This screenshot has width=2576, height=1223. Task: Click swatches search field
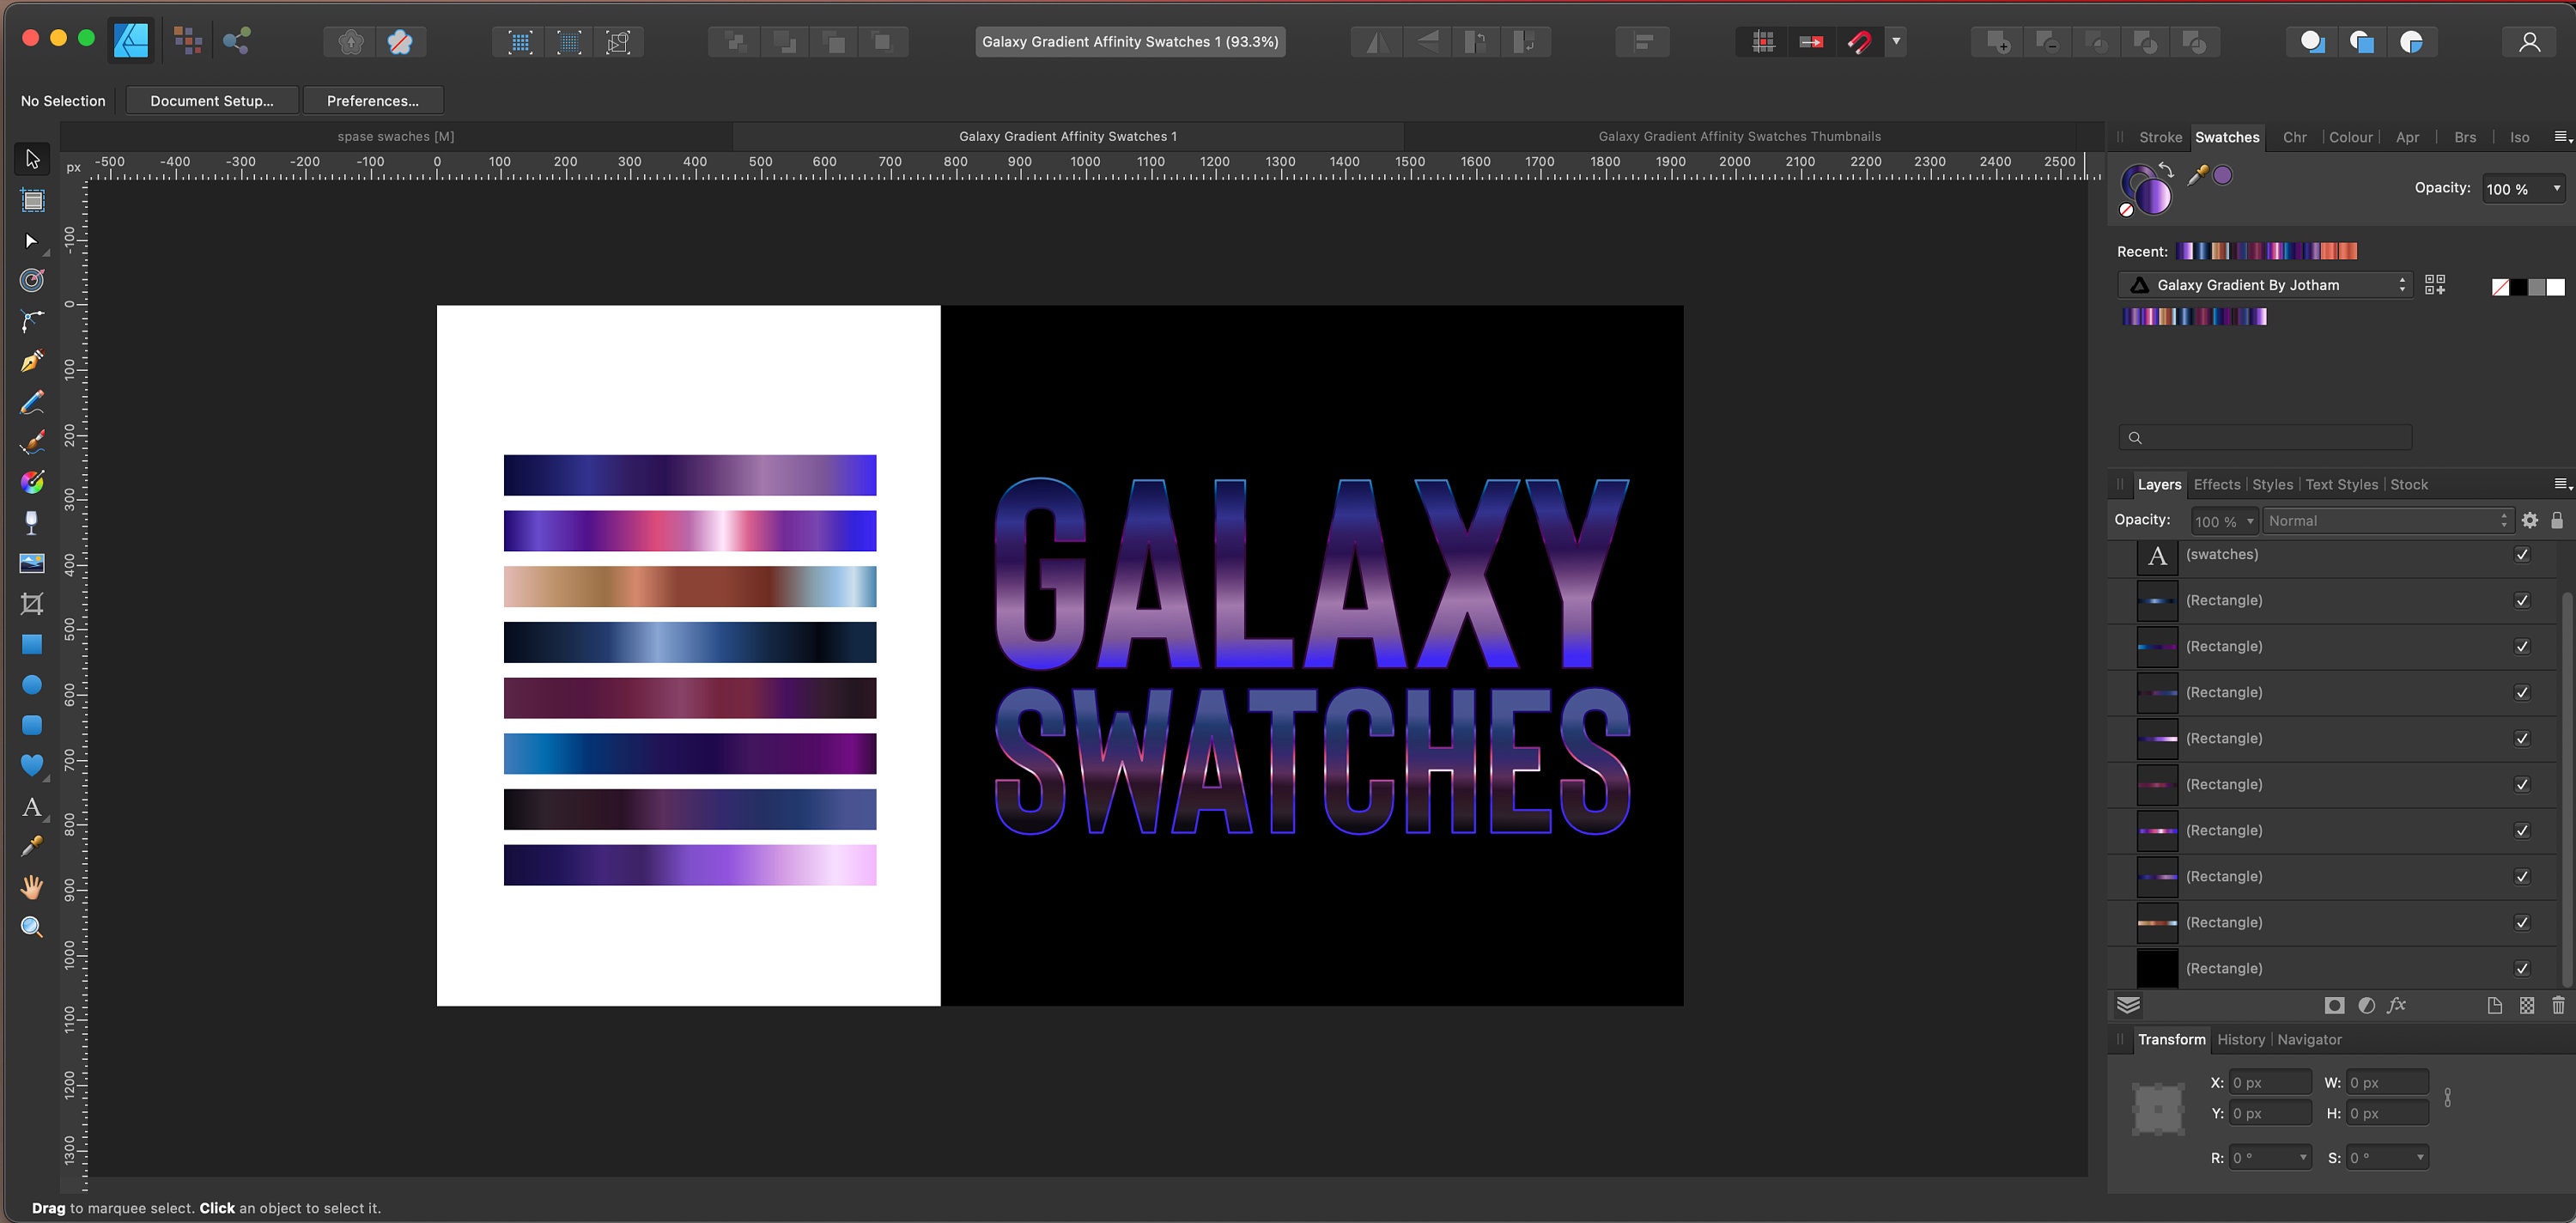[2265, 437]
